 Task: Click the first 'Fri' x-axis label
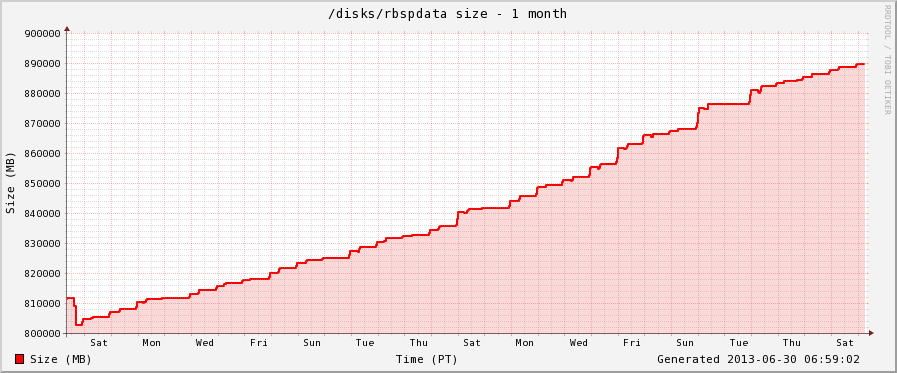(x=259, y=343)
